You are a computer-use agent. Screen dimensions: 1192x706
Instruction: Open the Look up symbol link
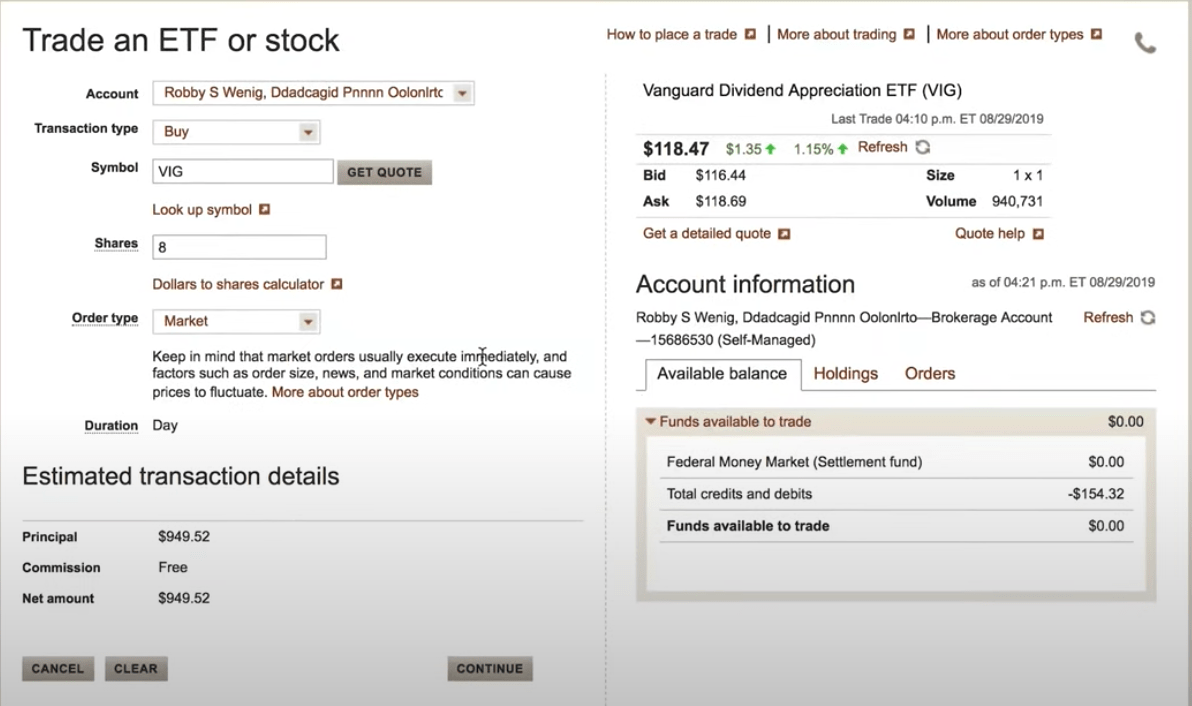point(201,210)
